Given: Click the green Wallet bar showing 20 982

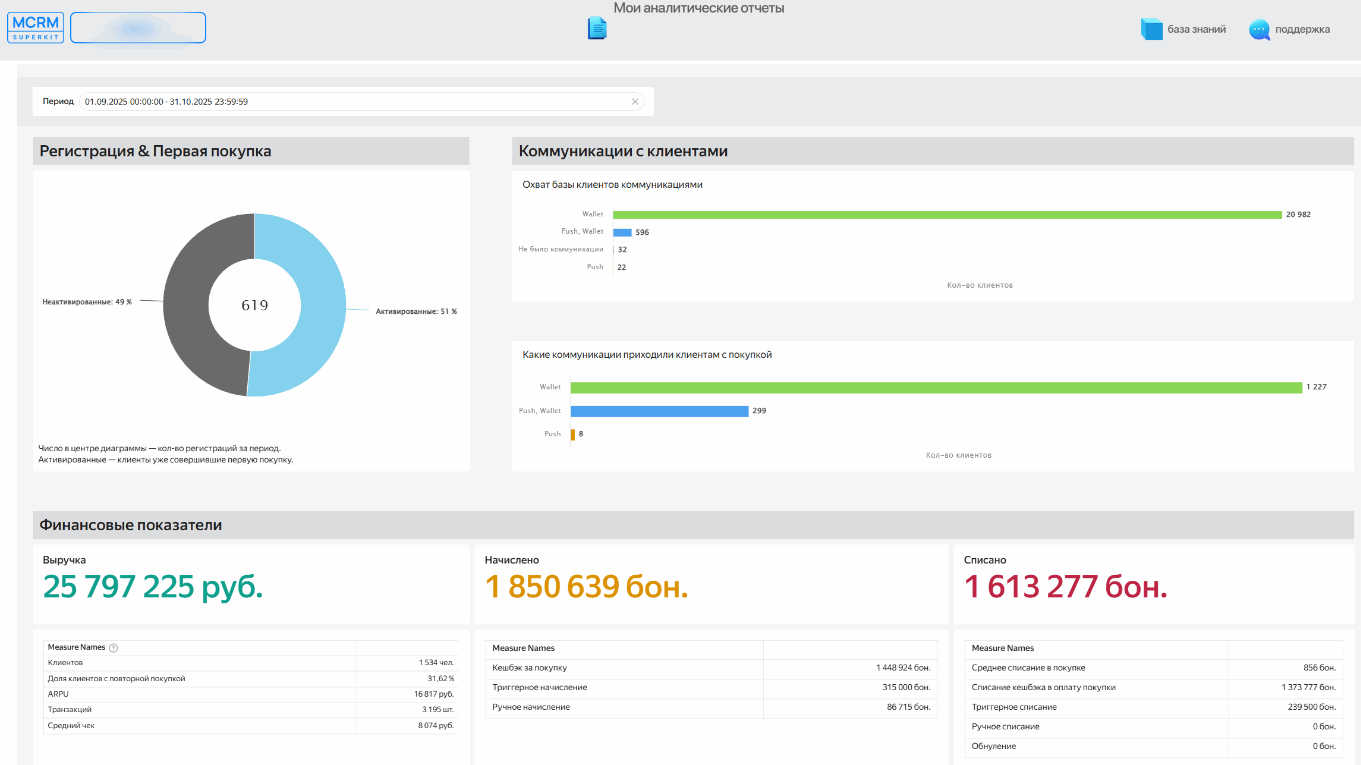Looking at the screenshot, I should 946,215.
